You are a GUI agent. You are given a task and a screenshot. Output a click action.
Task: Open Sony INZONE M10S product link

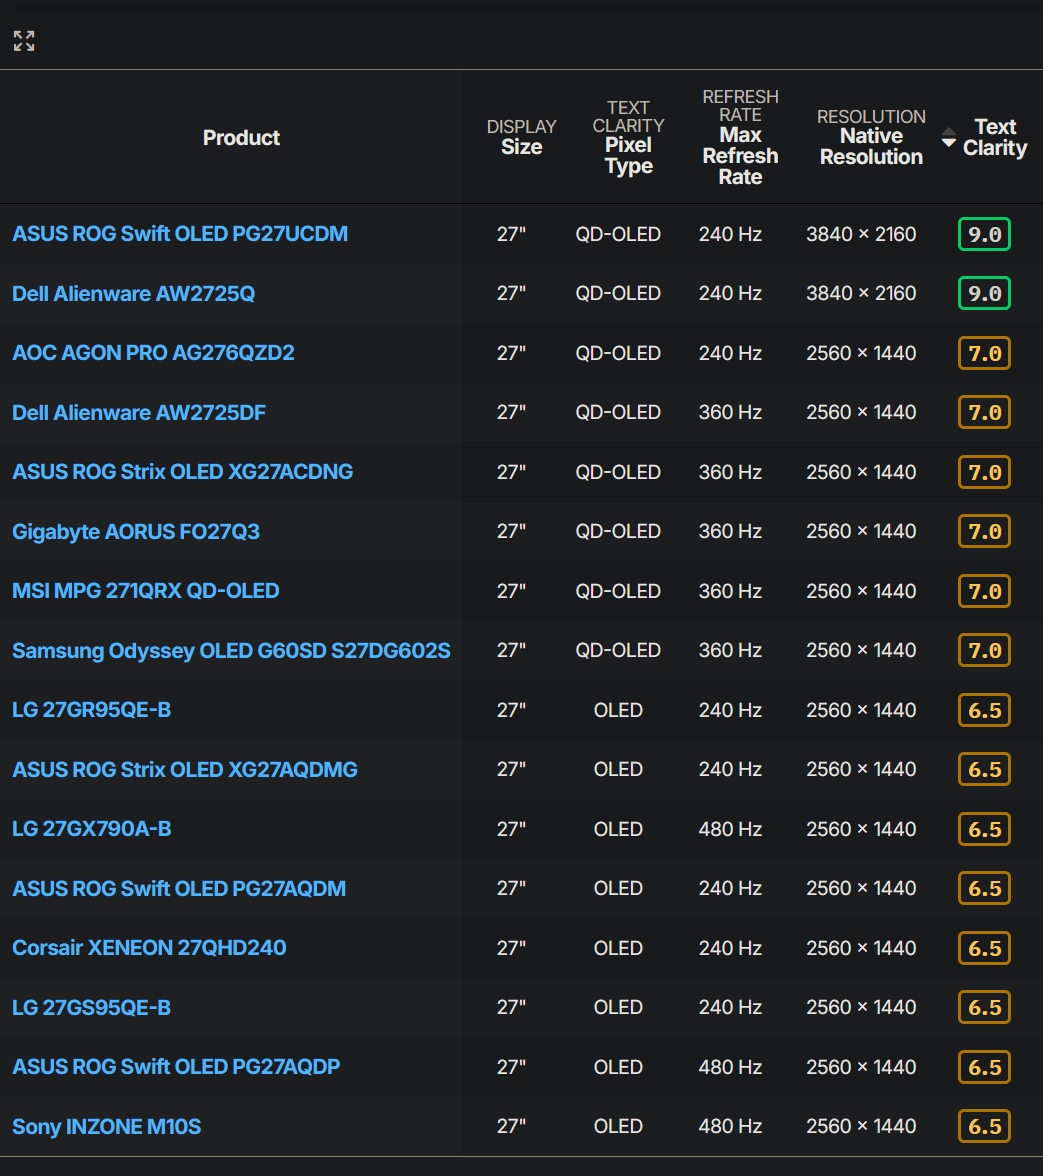(x=106, y=1126)
